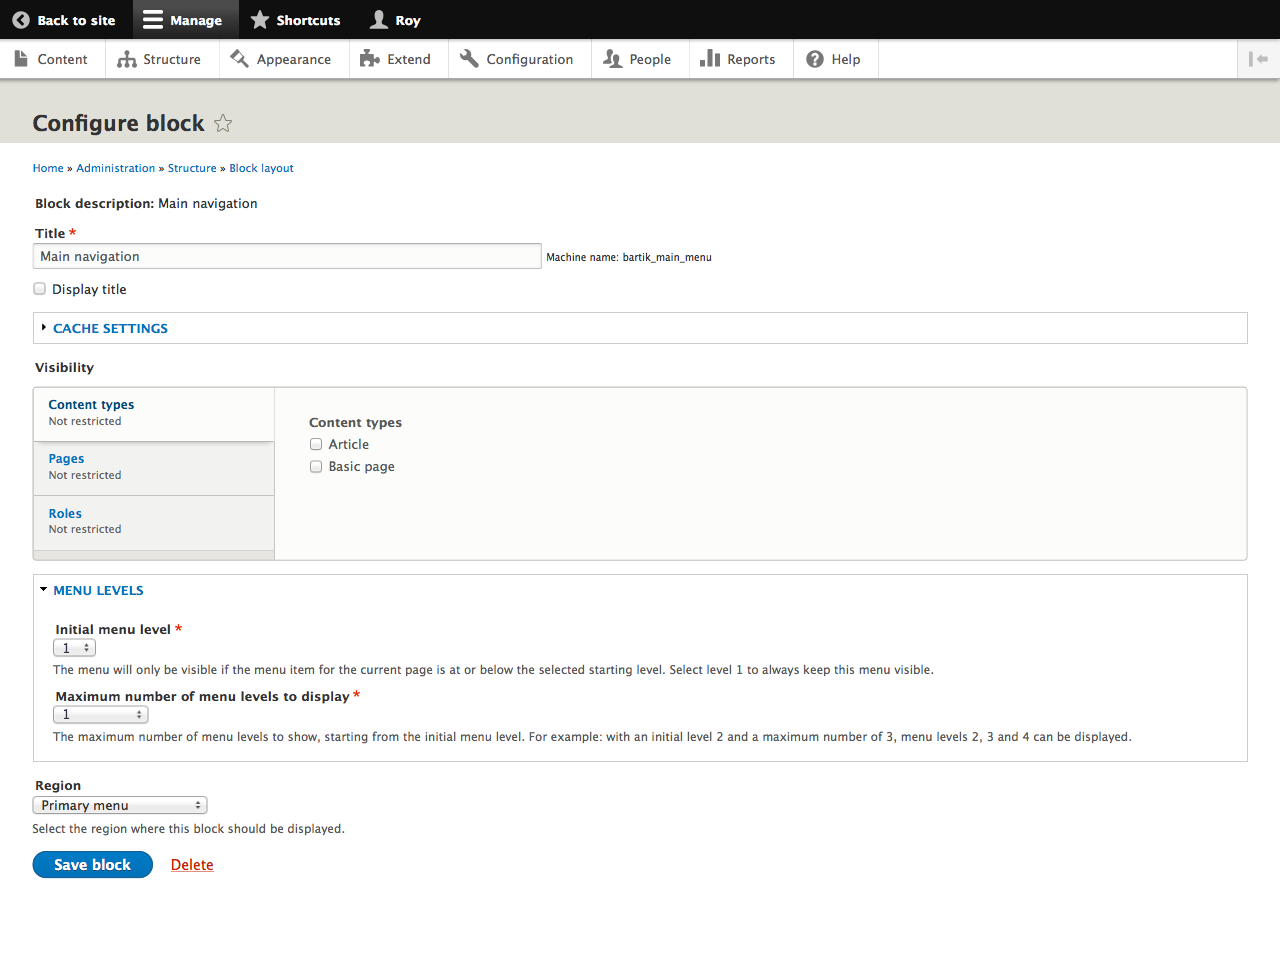Screen dimensions: 1280x971
Task: Click the People icon in the toolbar
Action: (x=612, y=59)
